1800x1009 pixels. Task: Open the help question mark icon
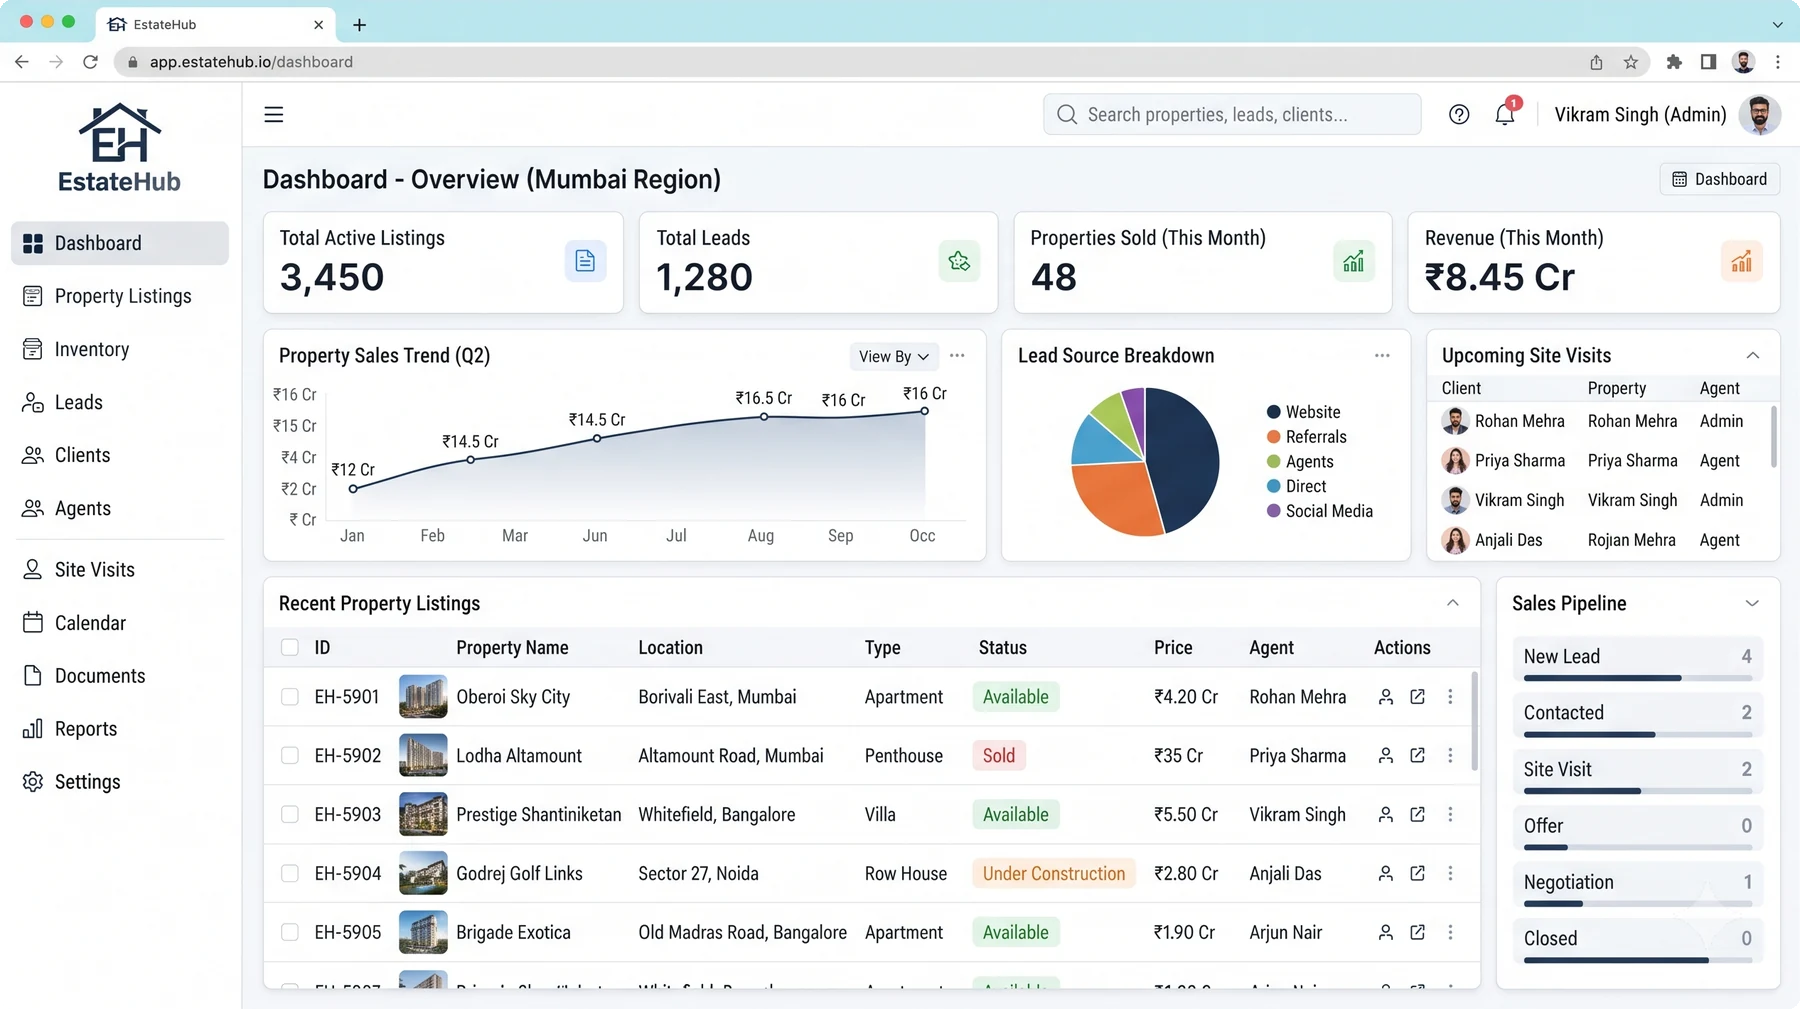point(1459,114)
